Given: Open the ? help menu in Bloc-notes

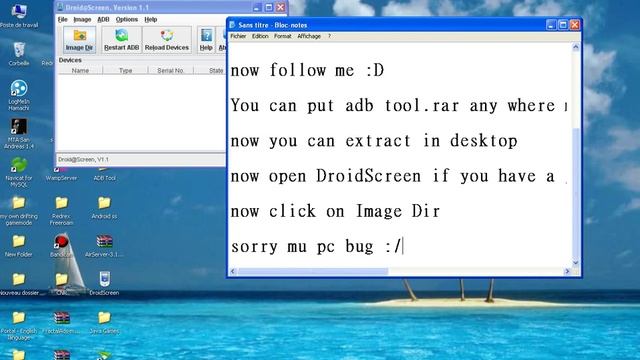Looking at the screenshot, I should point(329,36).
